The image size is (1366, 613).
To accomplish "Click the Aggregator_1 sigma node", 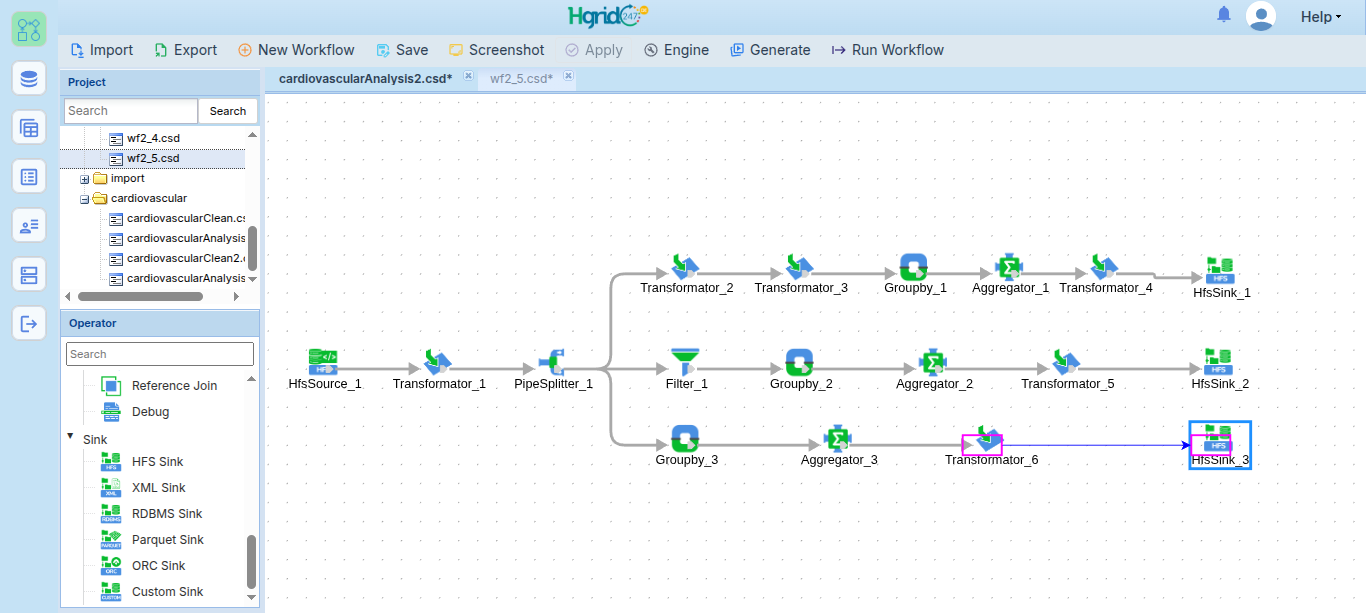I will (x=1009, y=266).
